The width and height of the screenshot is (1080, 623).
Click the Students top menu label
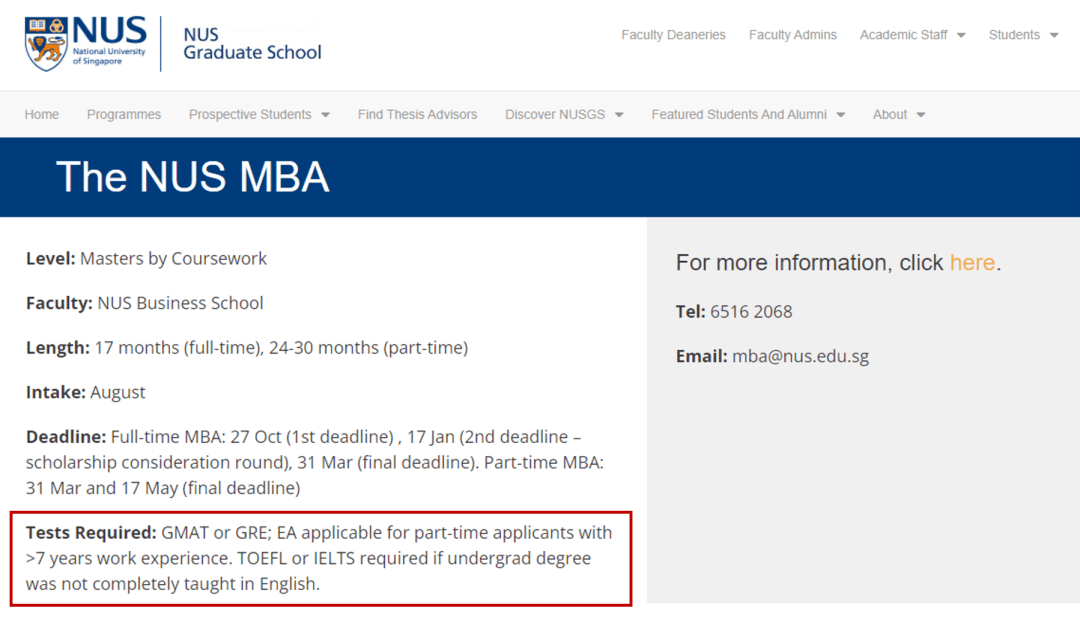[x=1015, y=34]
